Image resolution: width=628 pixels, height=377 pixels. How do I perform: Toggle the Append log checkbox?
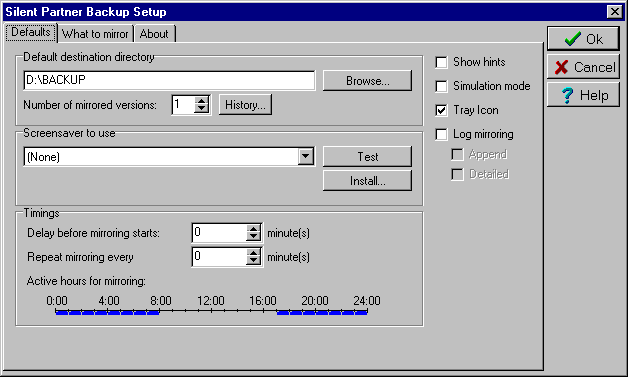(x=457, y=154)
